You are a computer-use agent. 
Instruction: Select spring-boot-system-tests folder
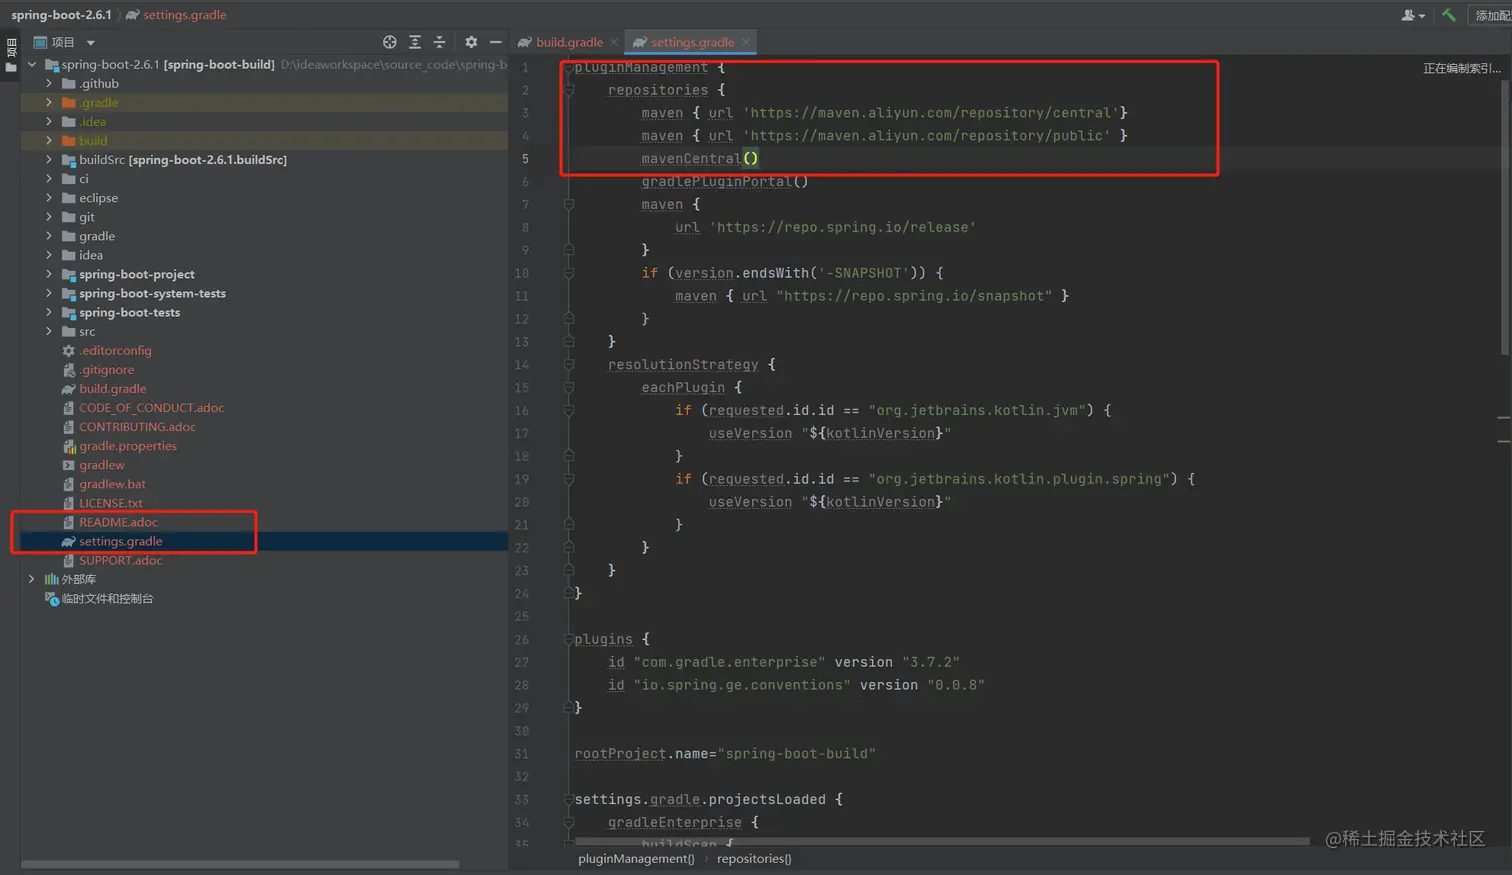click(152, 293)
